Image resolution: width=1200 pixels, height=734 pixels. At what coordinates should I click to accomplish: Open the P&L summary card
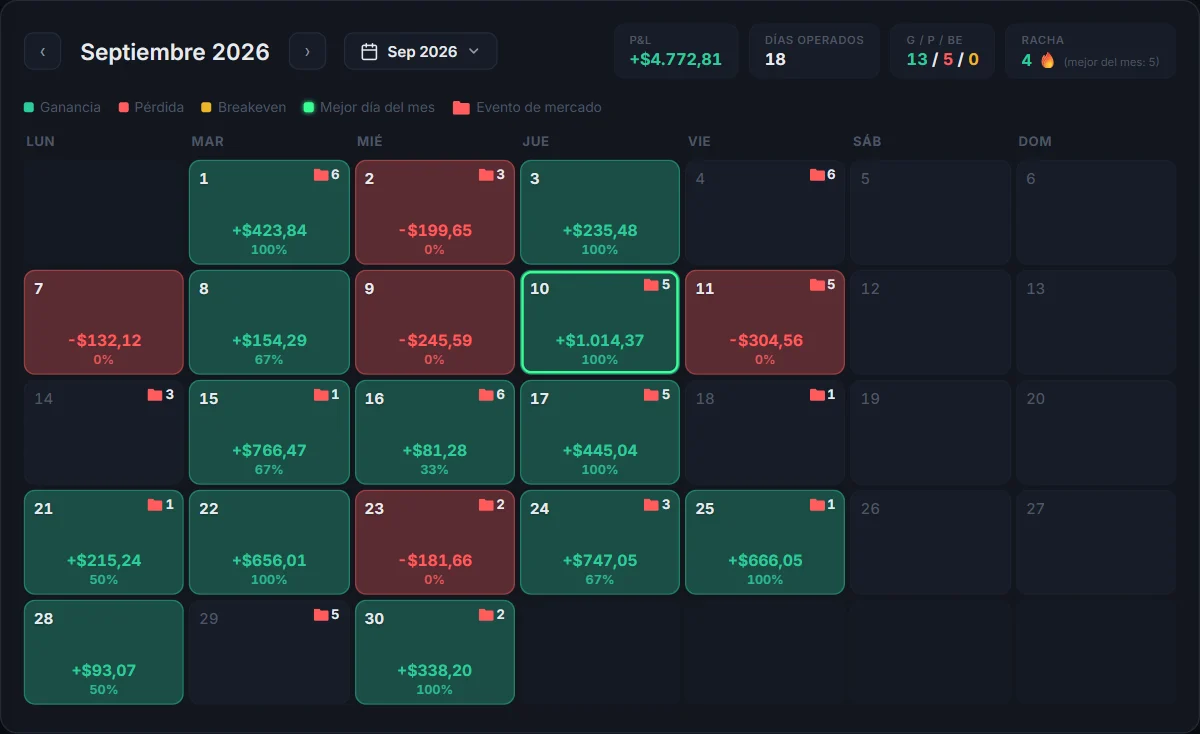(676, 51)
